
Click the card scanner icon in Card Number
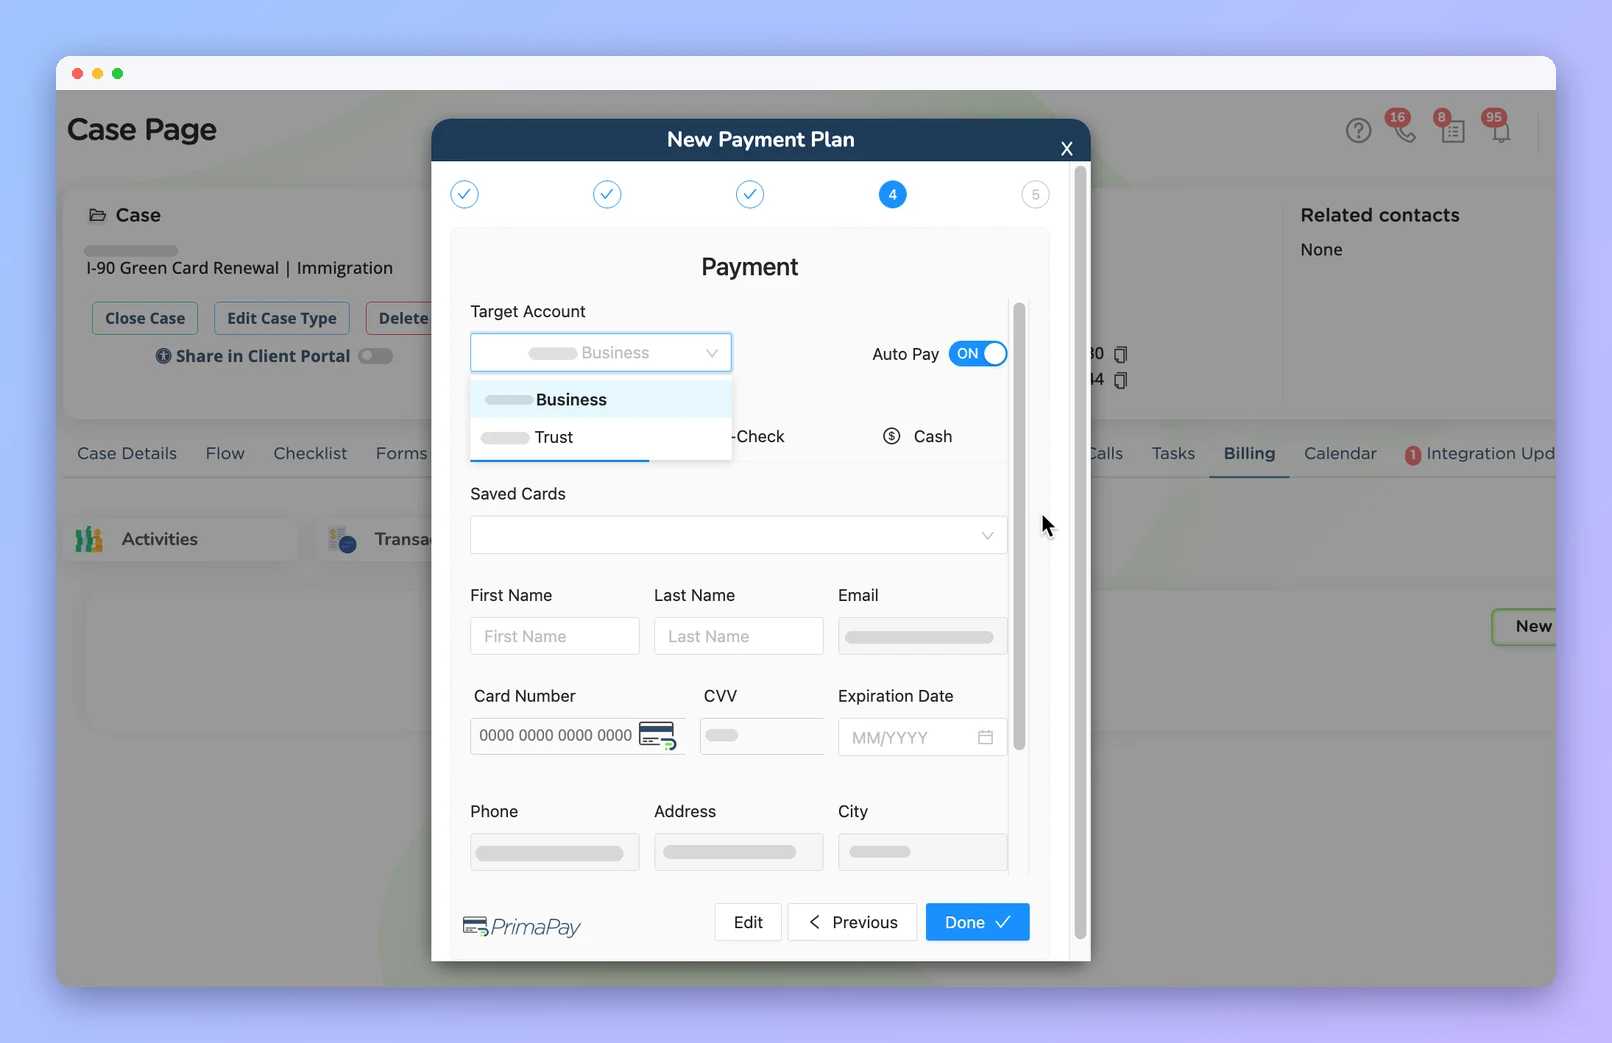(x=658, y=736)
